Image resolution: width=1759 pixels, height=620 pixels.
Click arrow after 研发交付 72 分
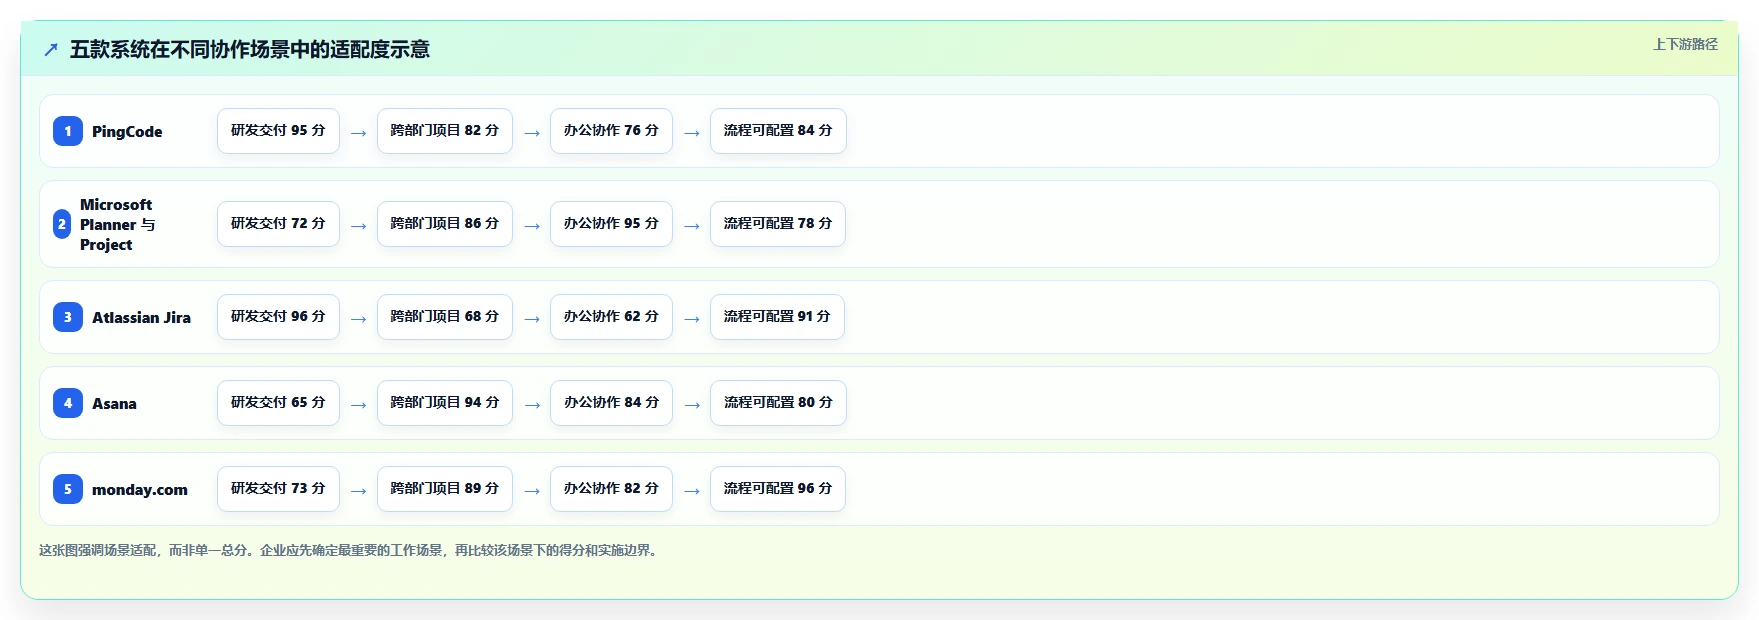[x=358, y=226]
